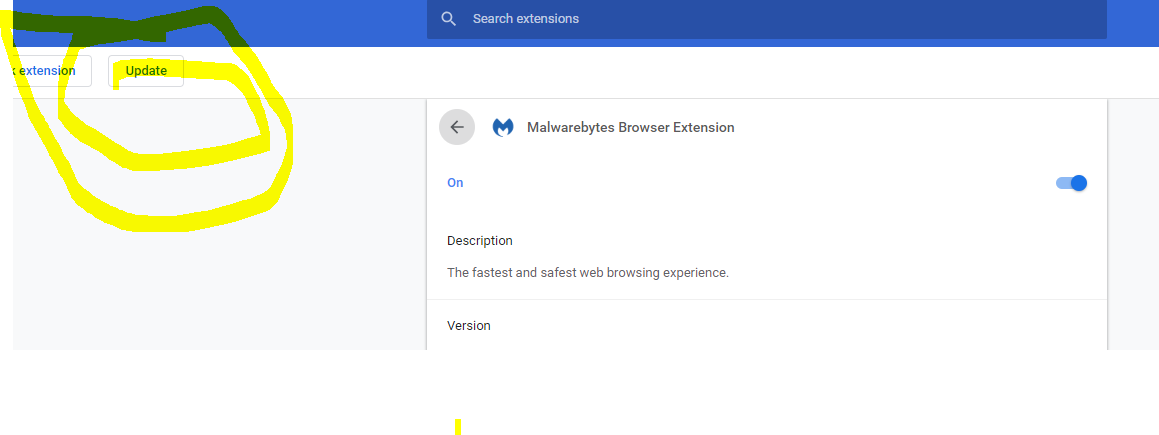The image size is (1159, 435).
Task: Click the blue header right of search
Action: tap(1132, 22)
